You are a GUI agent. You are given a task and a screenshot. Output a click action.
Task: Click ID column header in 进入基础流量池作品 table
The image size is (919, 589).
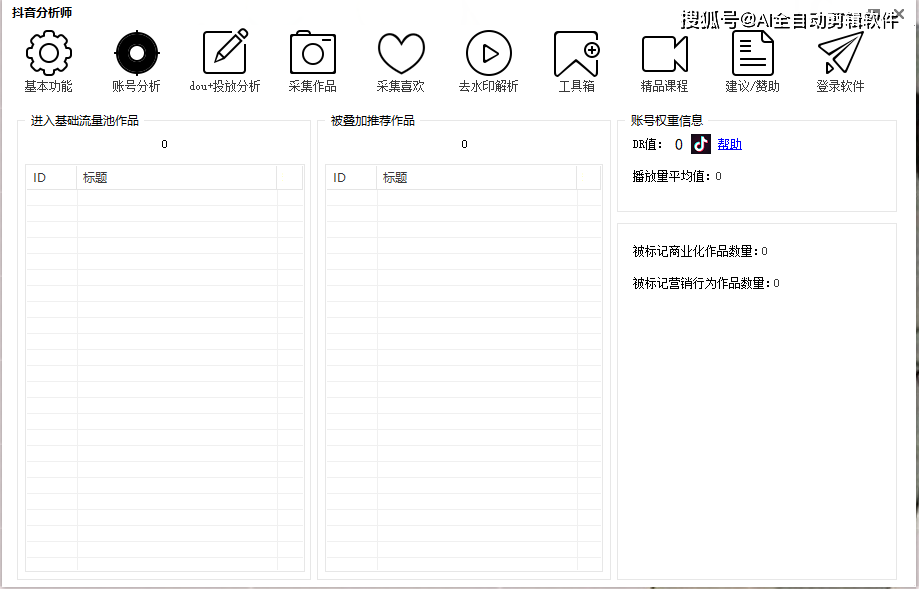[x=52, y=178]
